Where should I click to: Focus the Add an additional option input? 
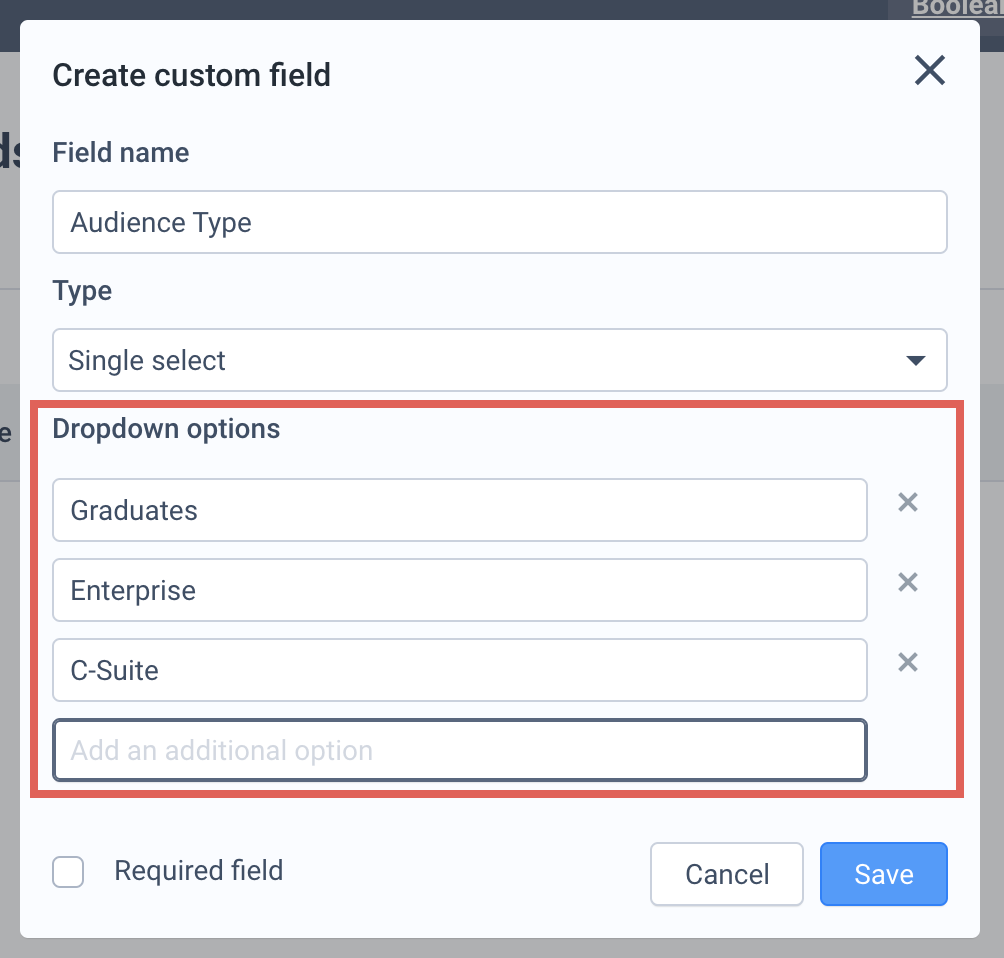pos(460,751)
